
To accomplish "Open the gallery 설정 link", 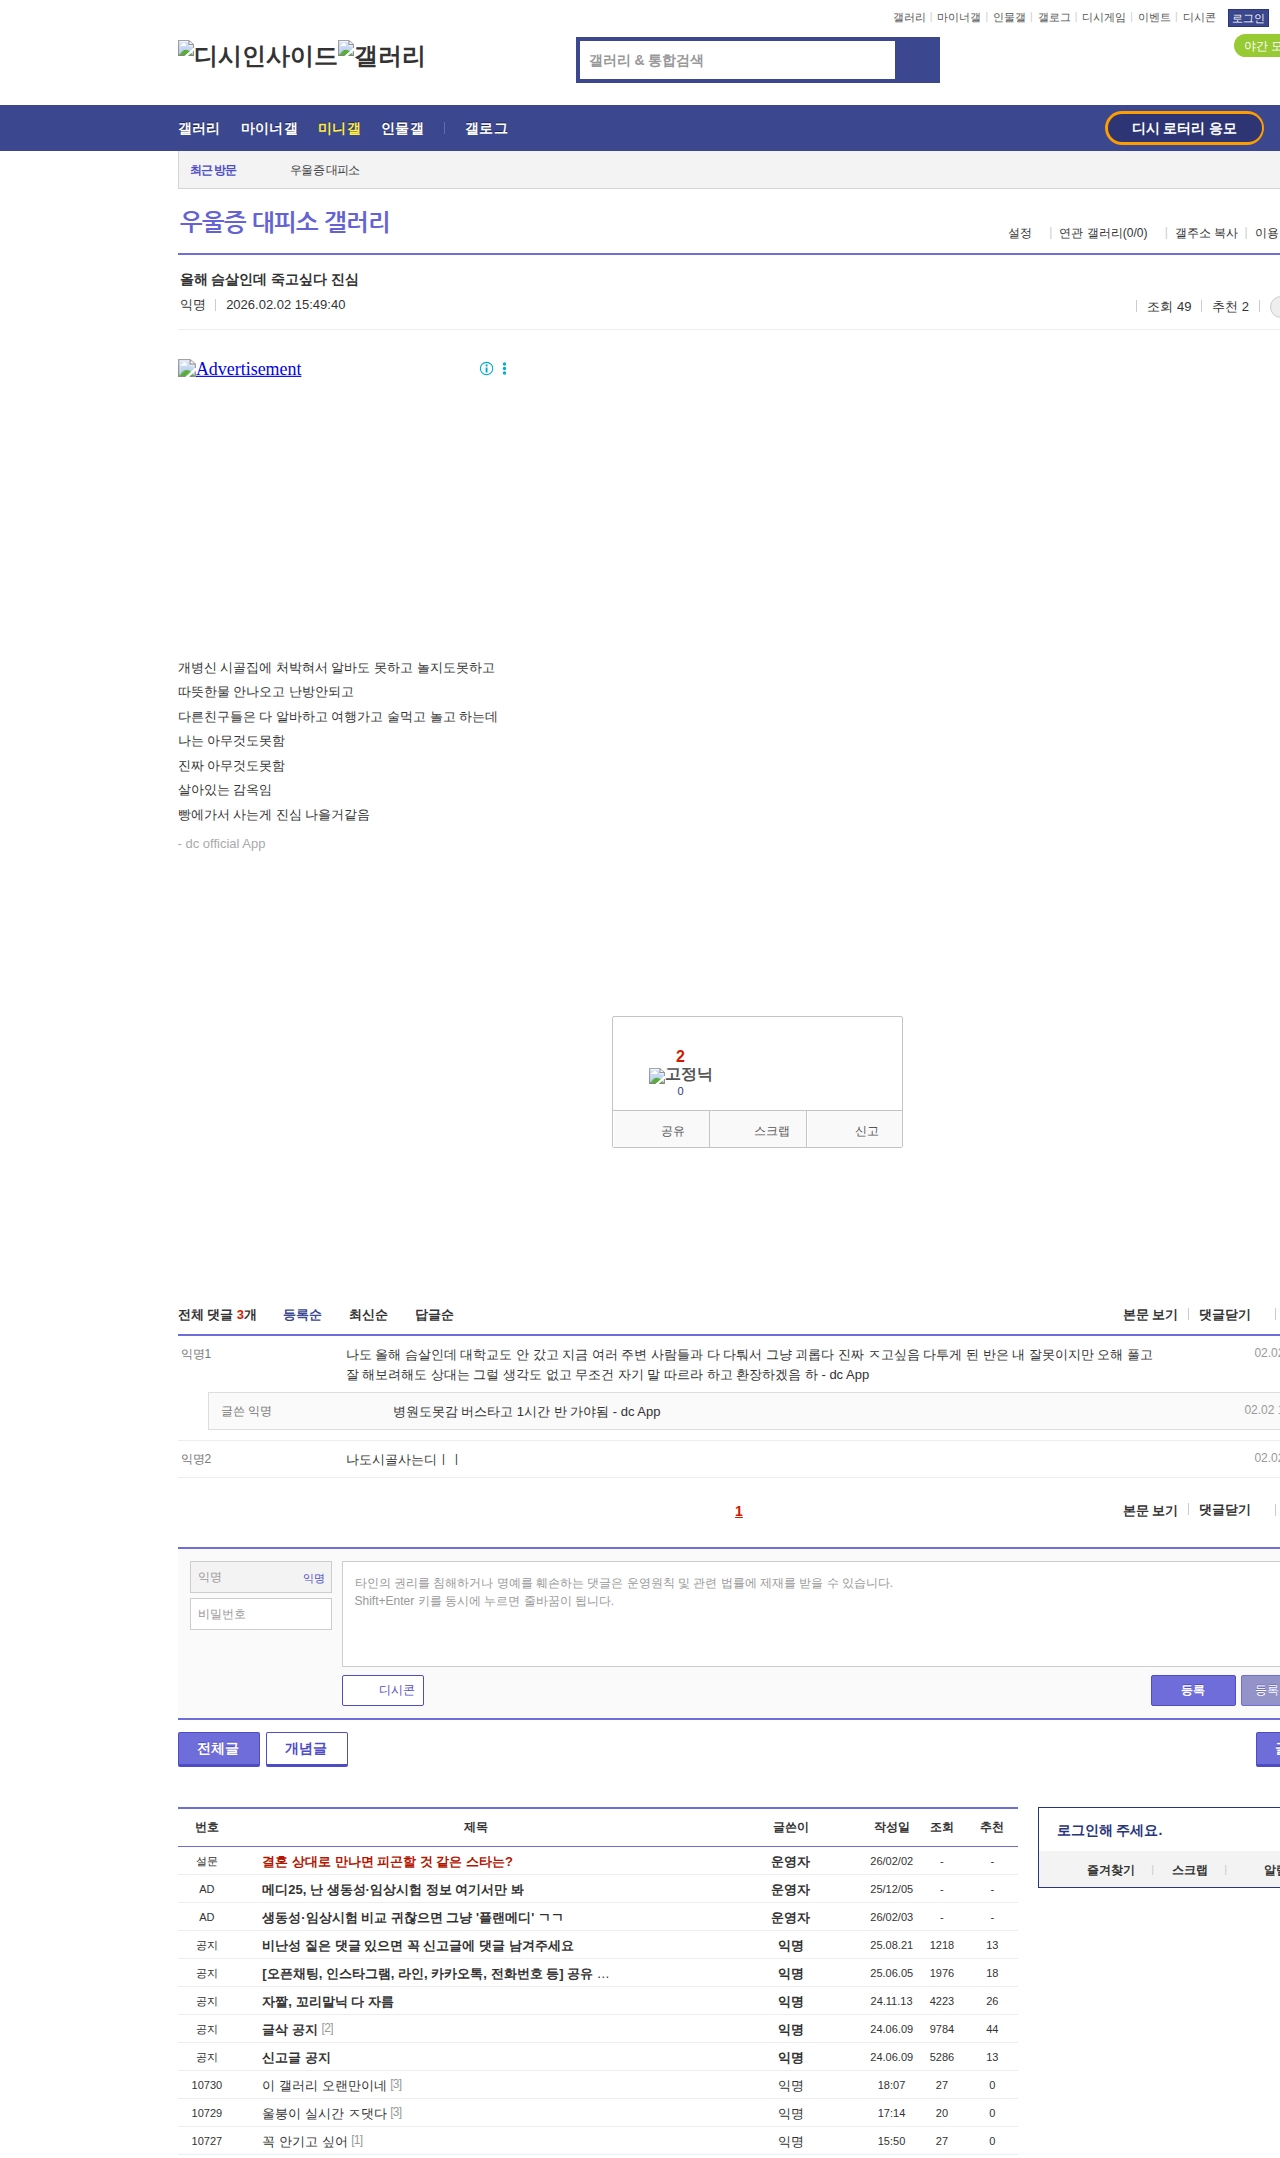I will click(x=1019, y=233).
